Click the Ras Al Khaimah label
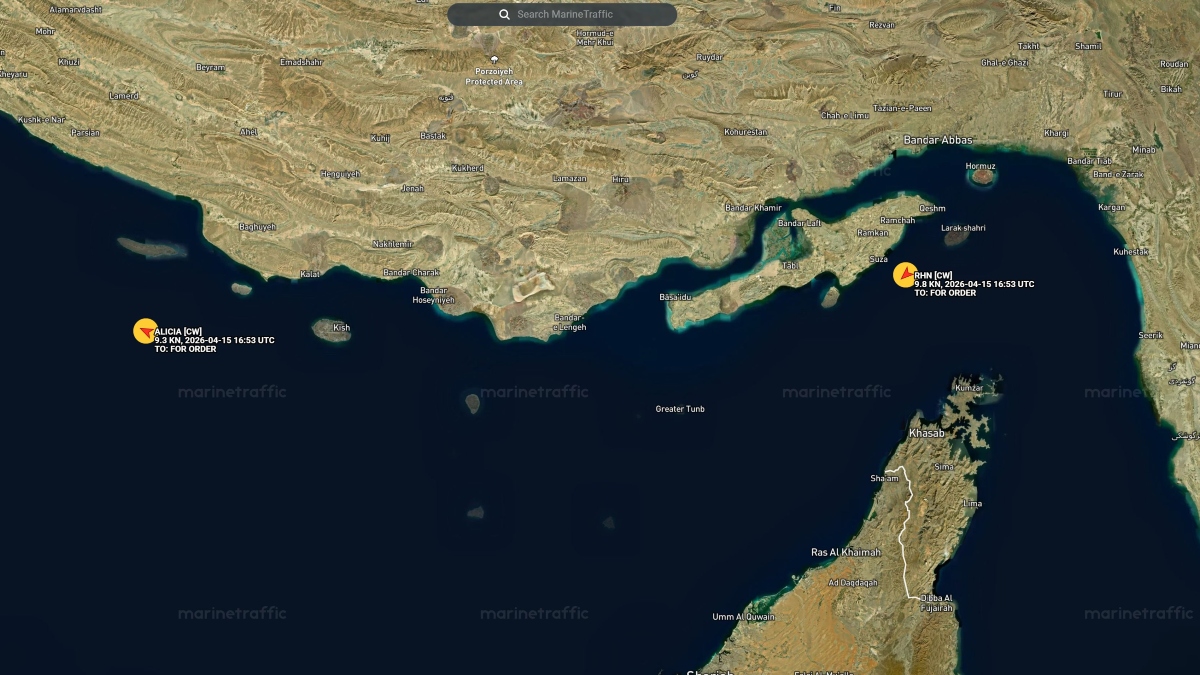This screenshot has width=1200, height=675. click(x=846, y=552)
